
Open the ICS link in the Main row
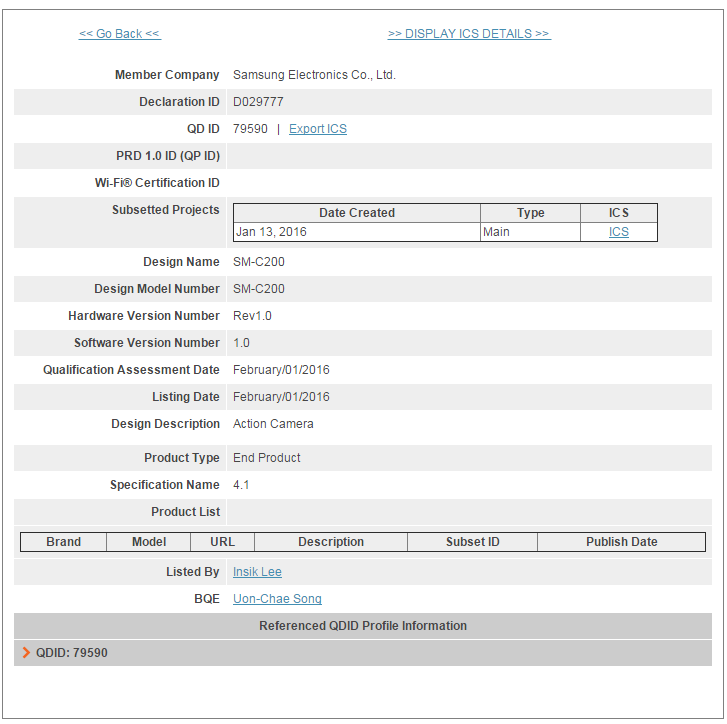619,232
